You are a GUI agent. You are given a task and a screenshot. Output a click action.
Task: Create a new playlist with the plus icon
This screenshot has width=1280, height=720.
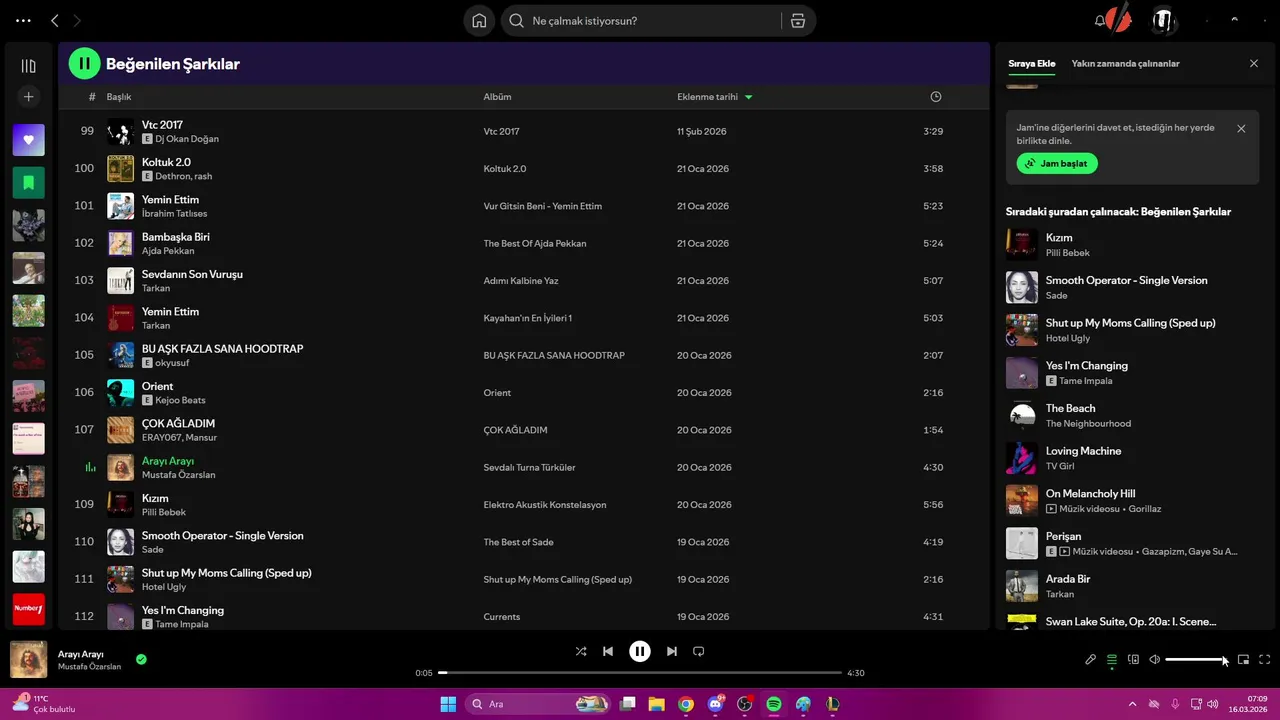[28, 97]
